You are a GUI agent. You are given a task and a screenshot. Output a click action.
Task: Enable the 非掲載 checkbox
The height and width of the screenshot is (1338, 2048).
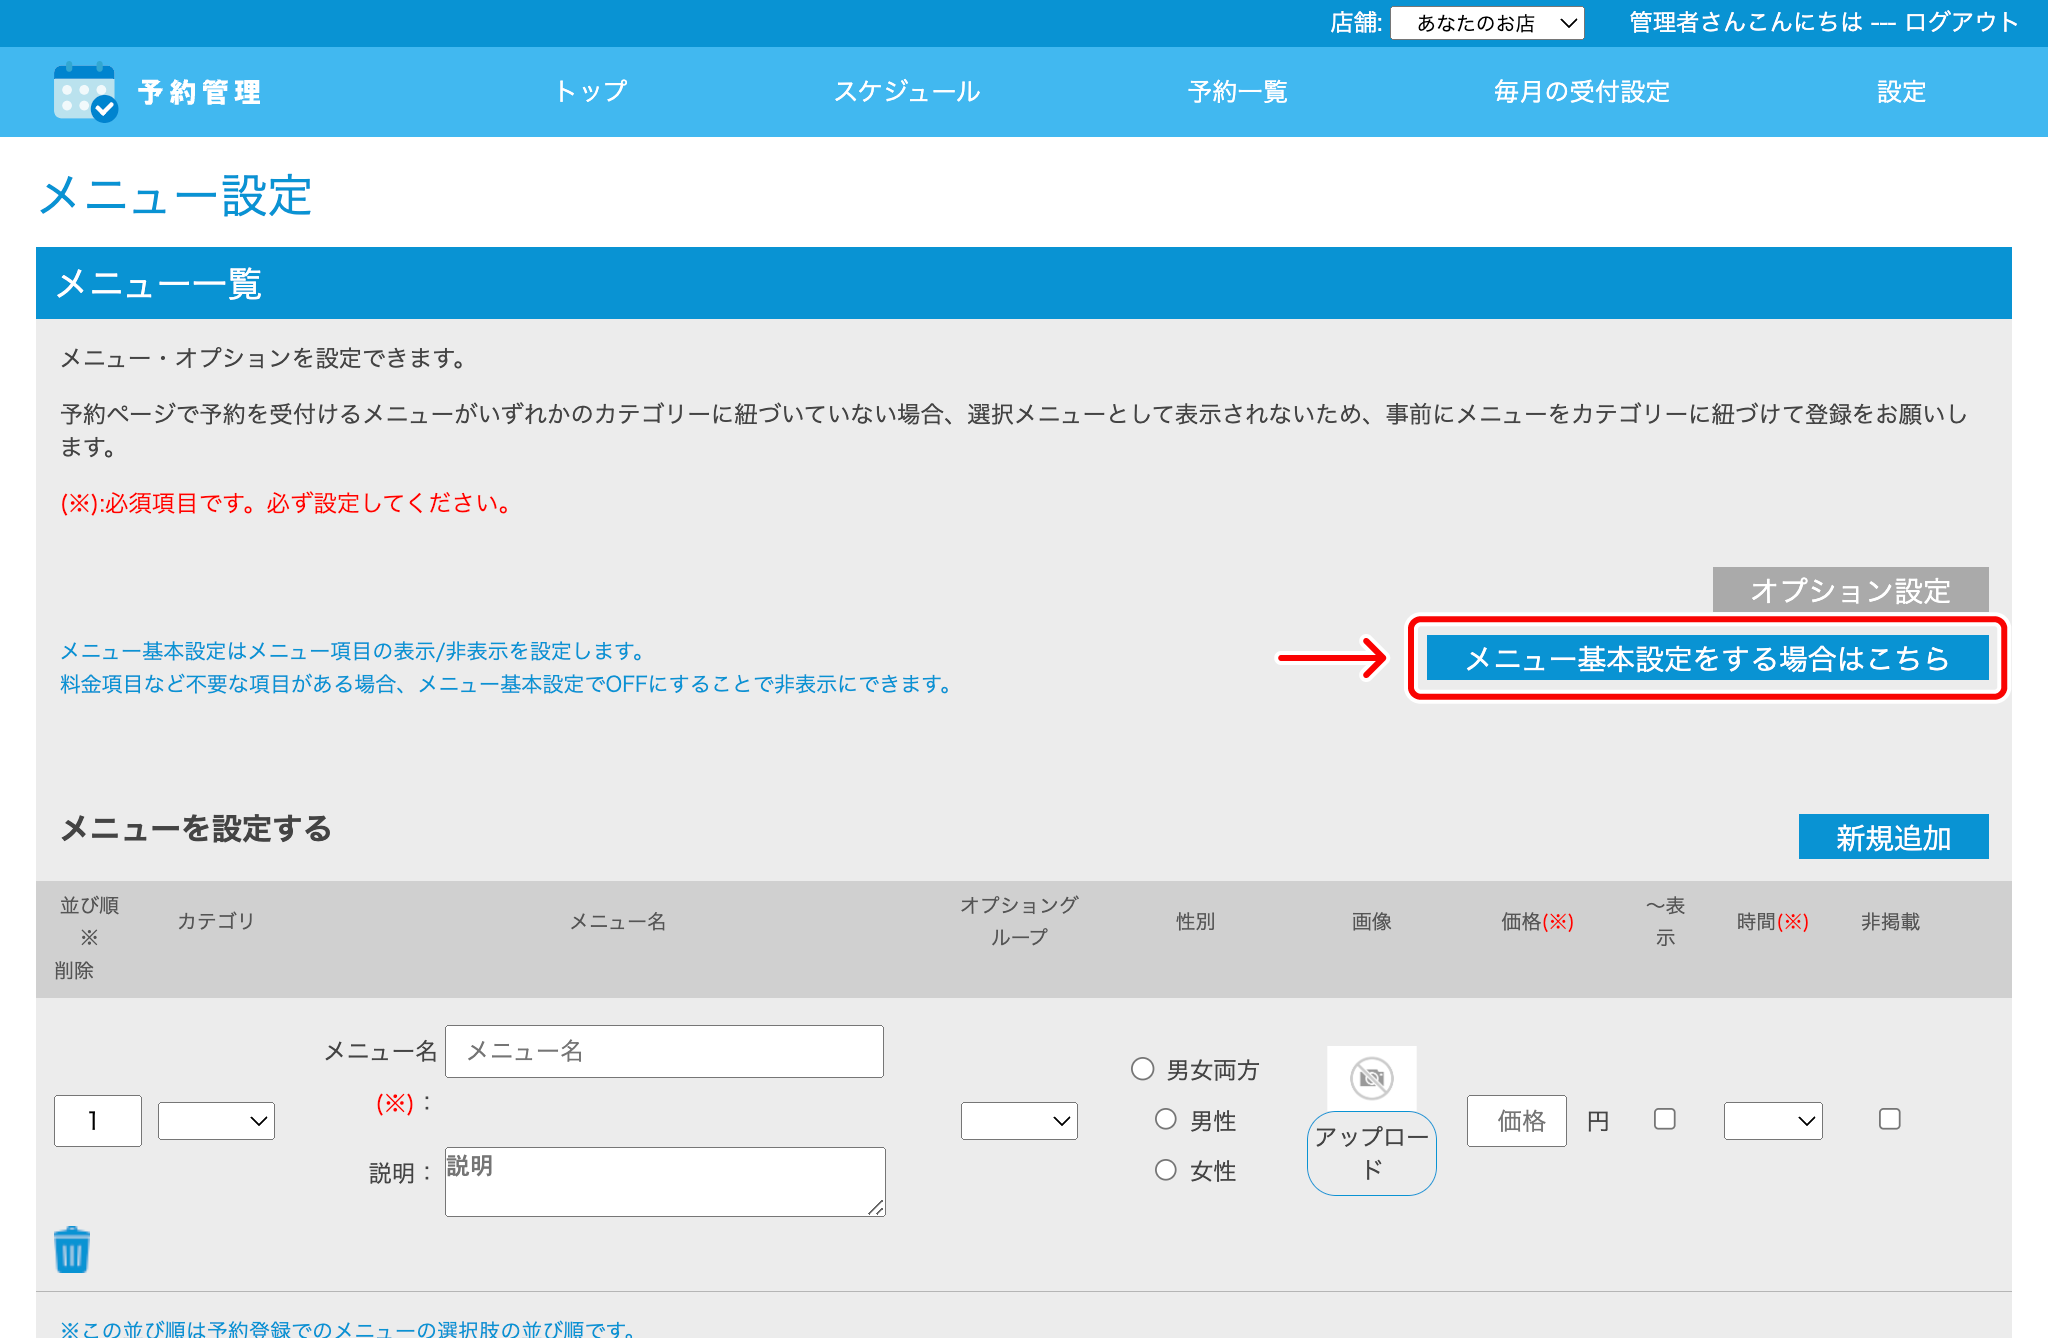pos(1888,1120)
